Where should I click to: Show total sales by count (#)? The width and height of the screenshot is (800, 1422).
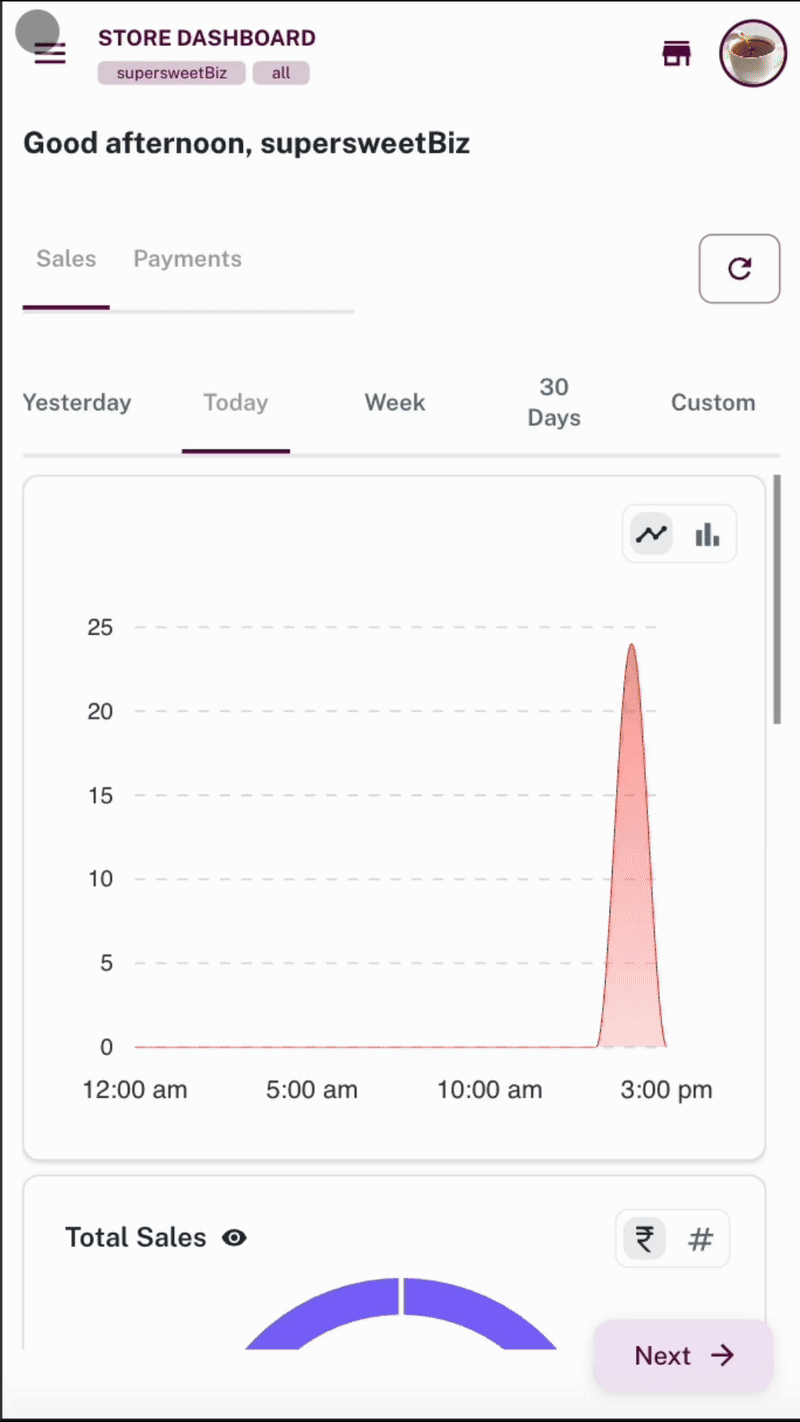point(701,1240)
